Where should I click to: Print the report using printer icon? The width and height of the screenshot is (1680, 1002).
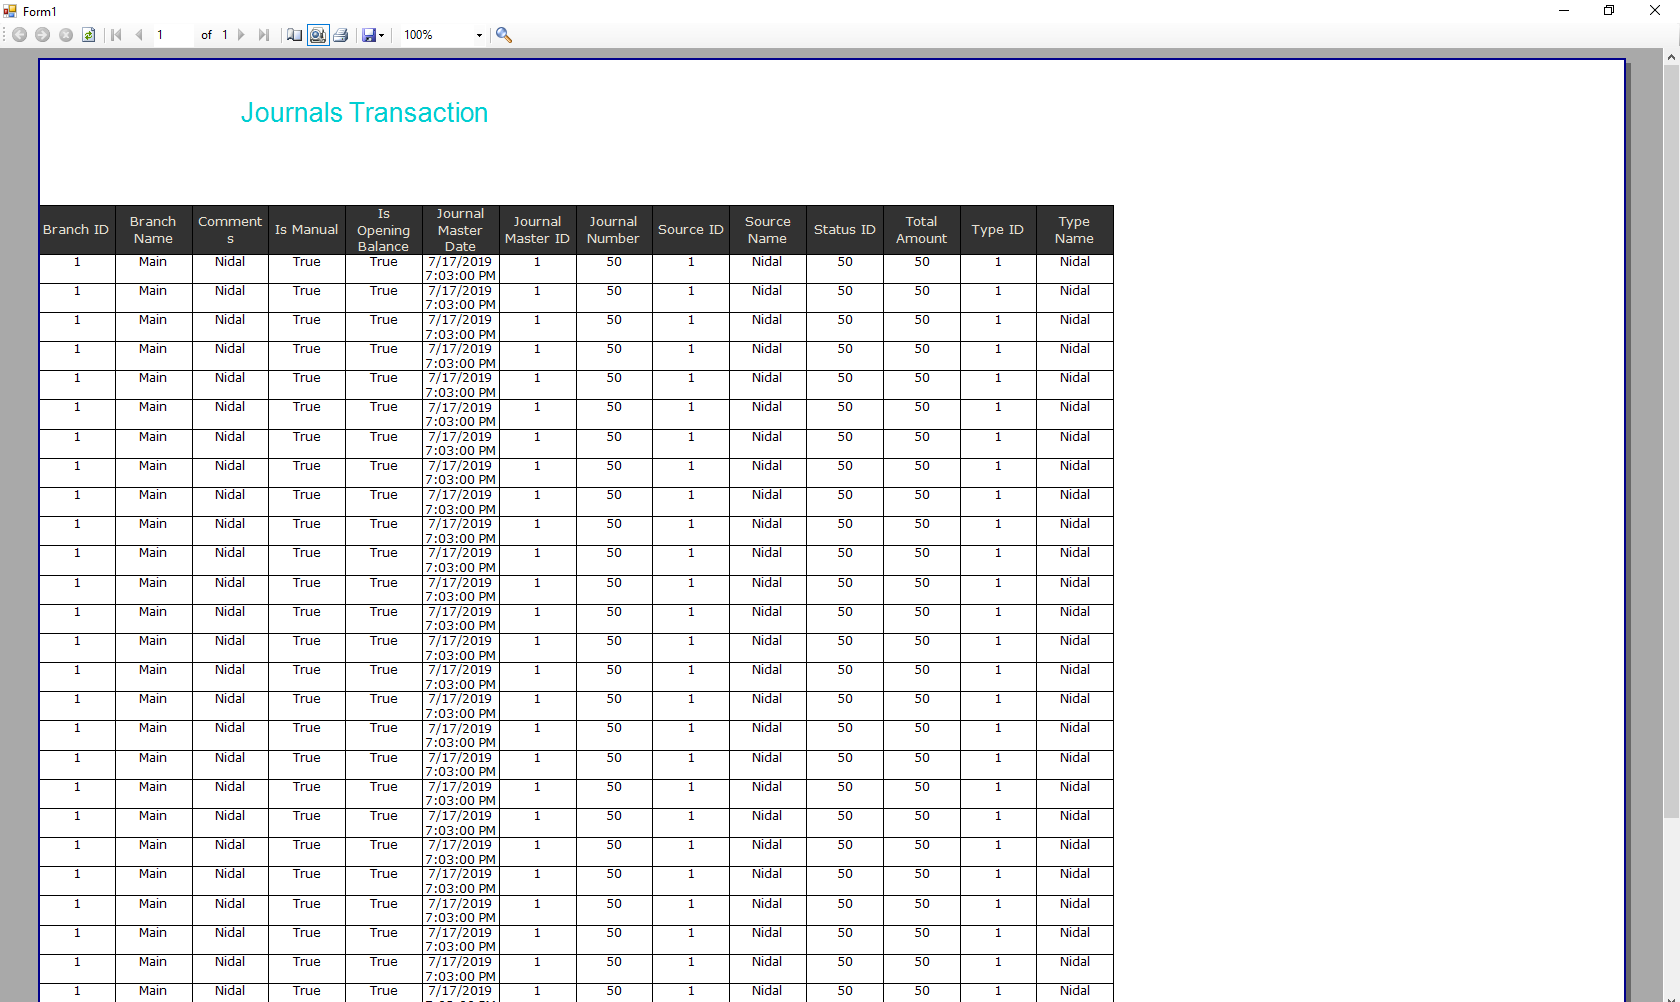coord(341,35)
